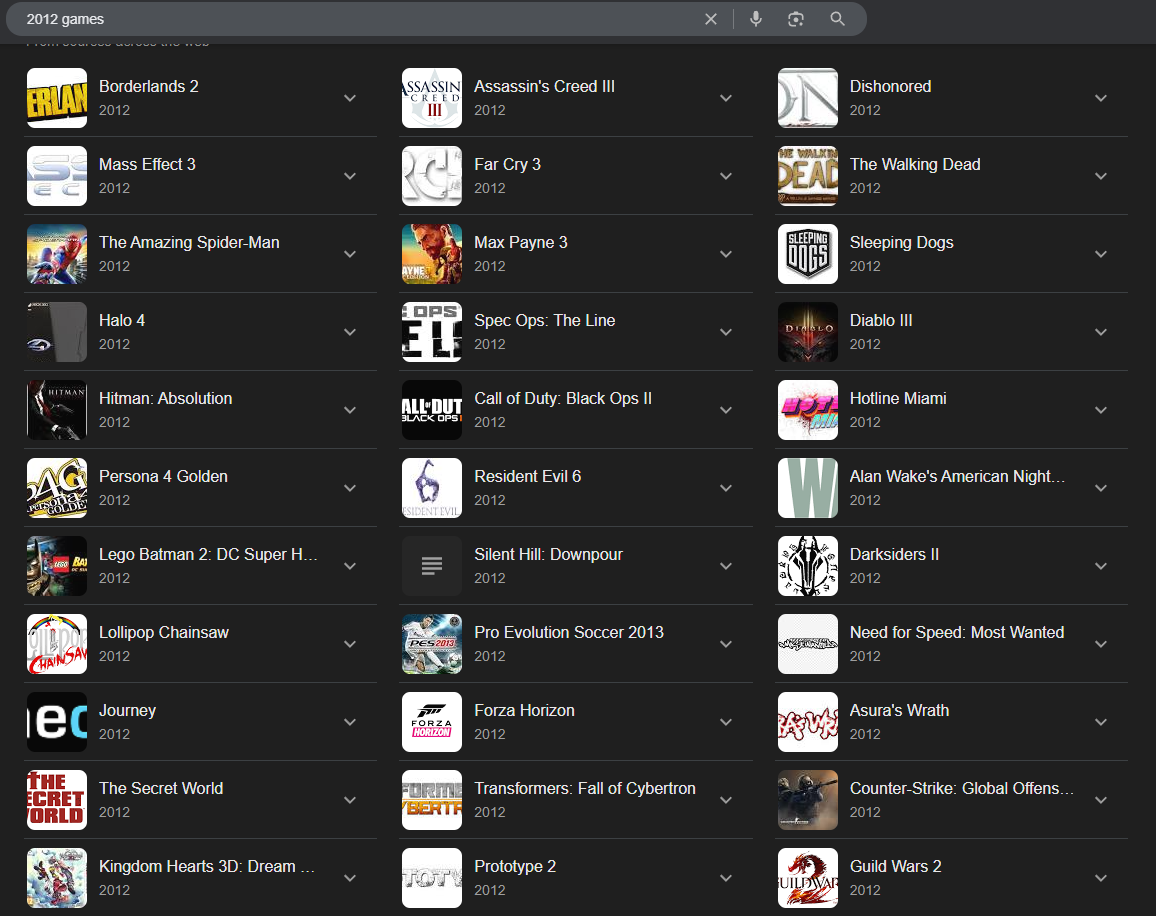
Task: Open the Diablo III cover thumbnail
Action: point(808,332)
